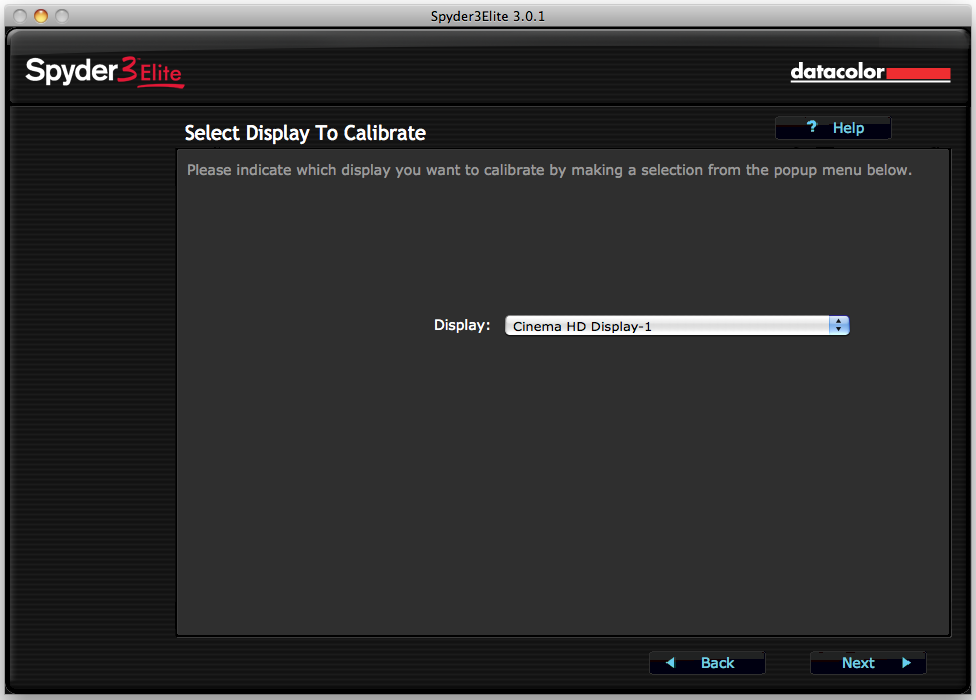Go Back to the previous step
The width and height of the screenshot is (976, 700).
(707, 663)
